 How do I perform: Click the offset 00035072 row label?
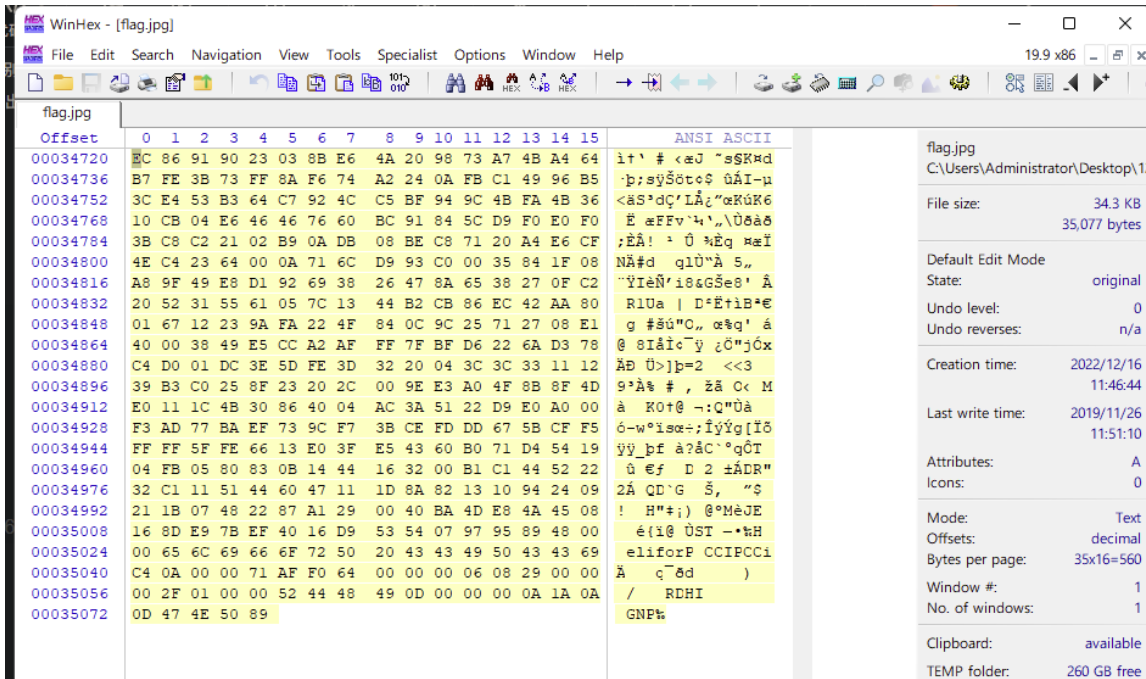[x=69, y=613]
